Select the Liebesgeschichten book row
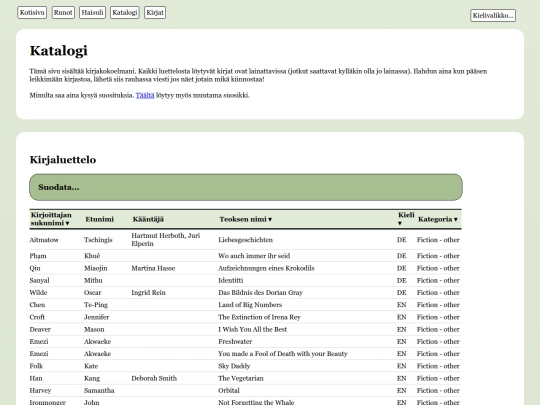Screen dimensions: 540x405 [245, 240]
